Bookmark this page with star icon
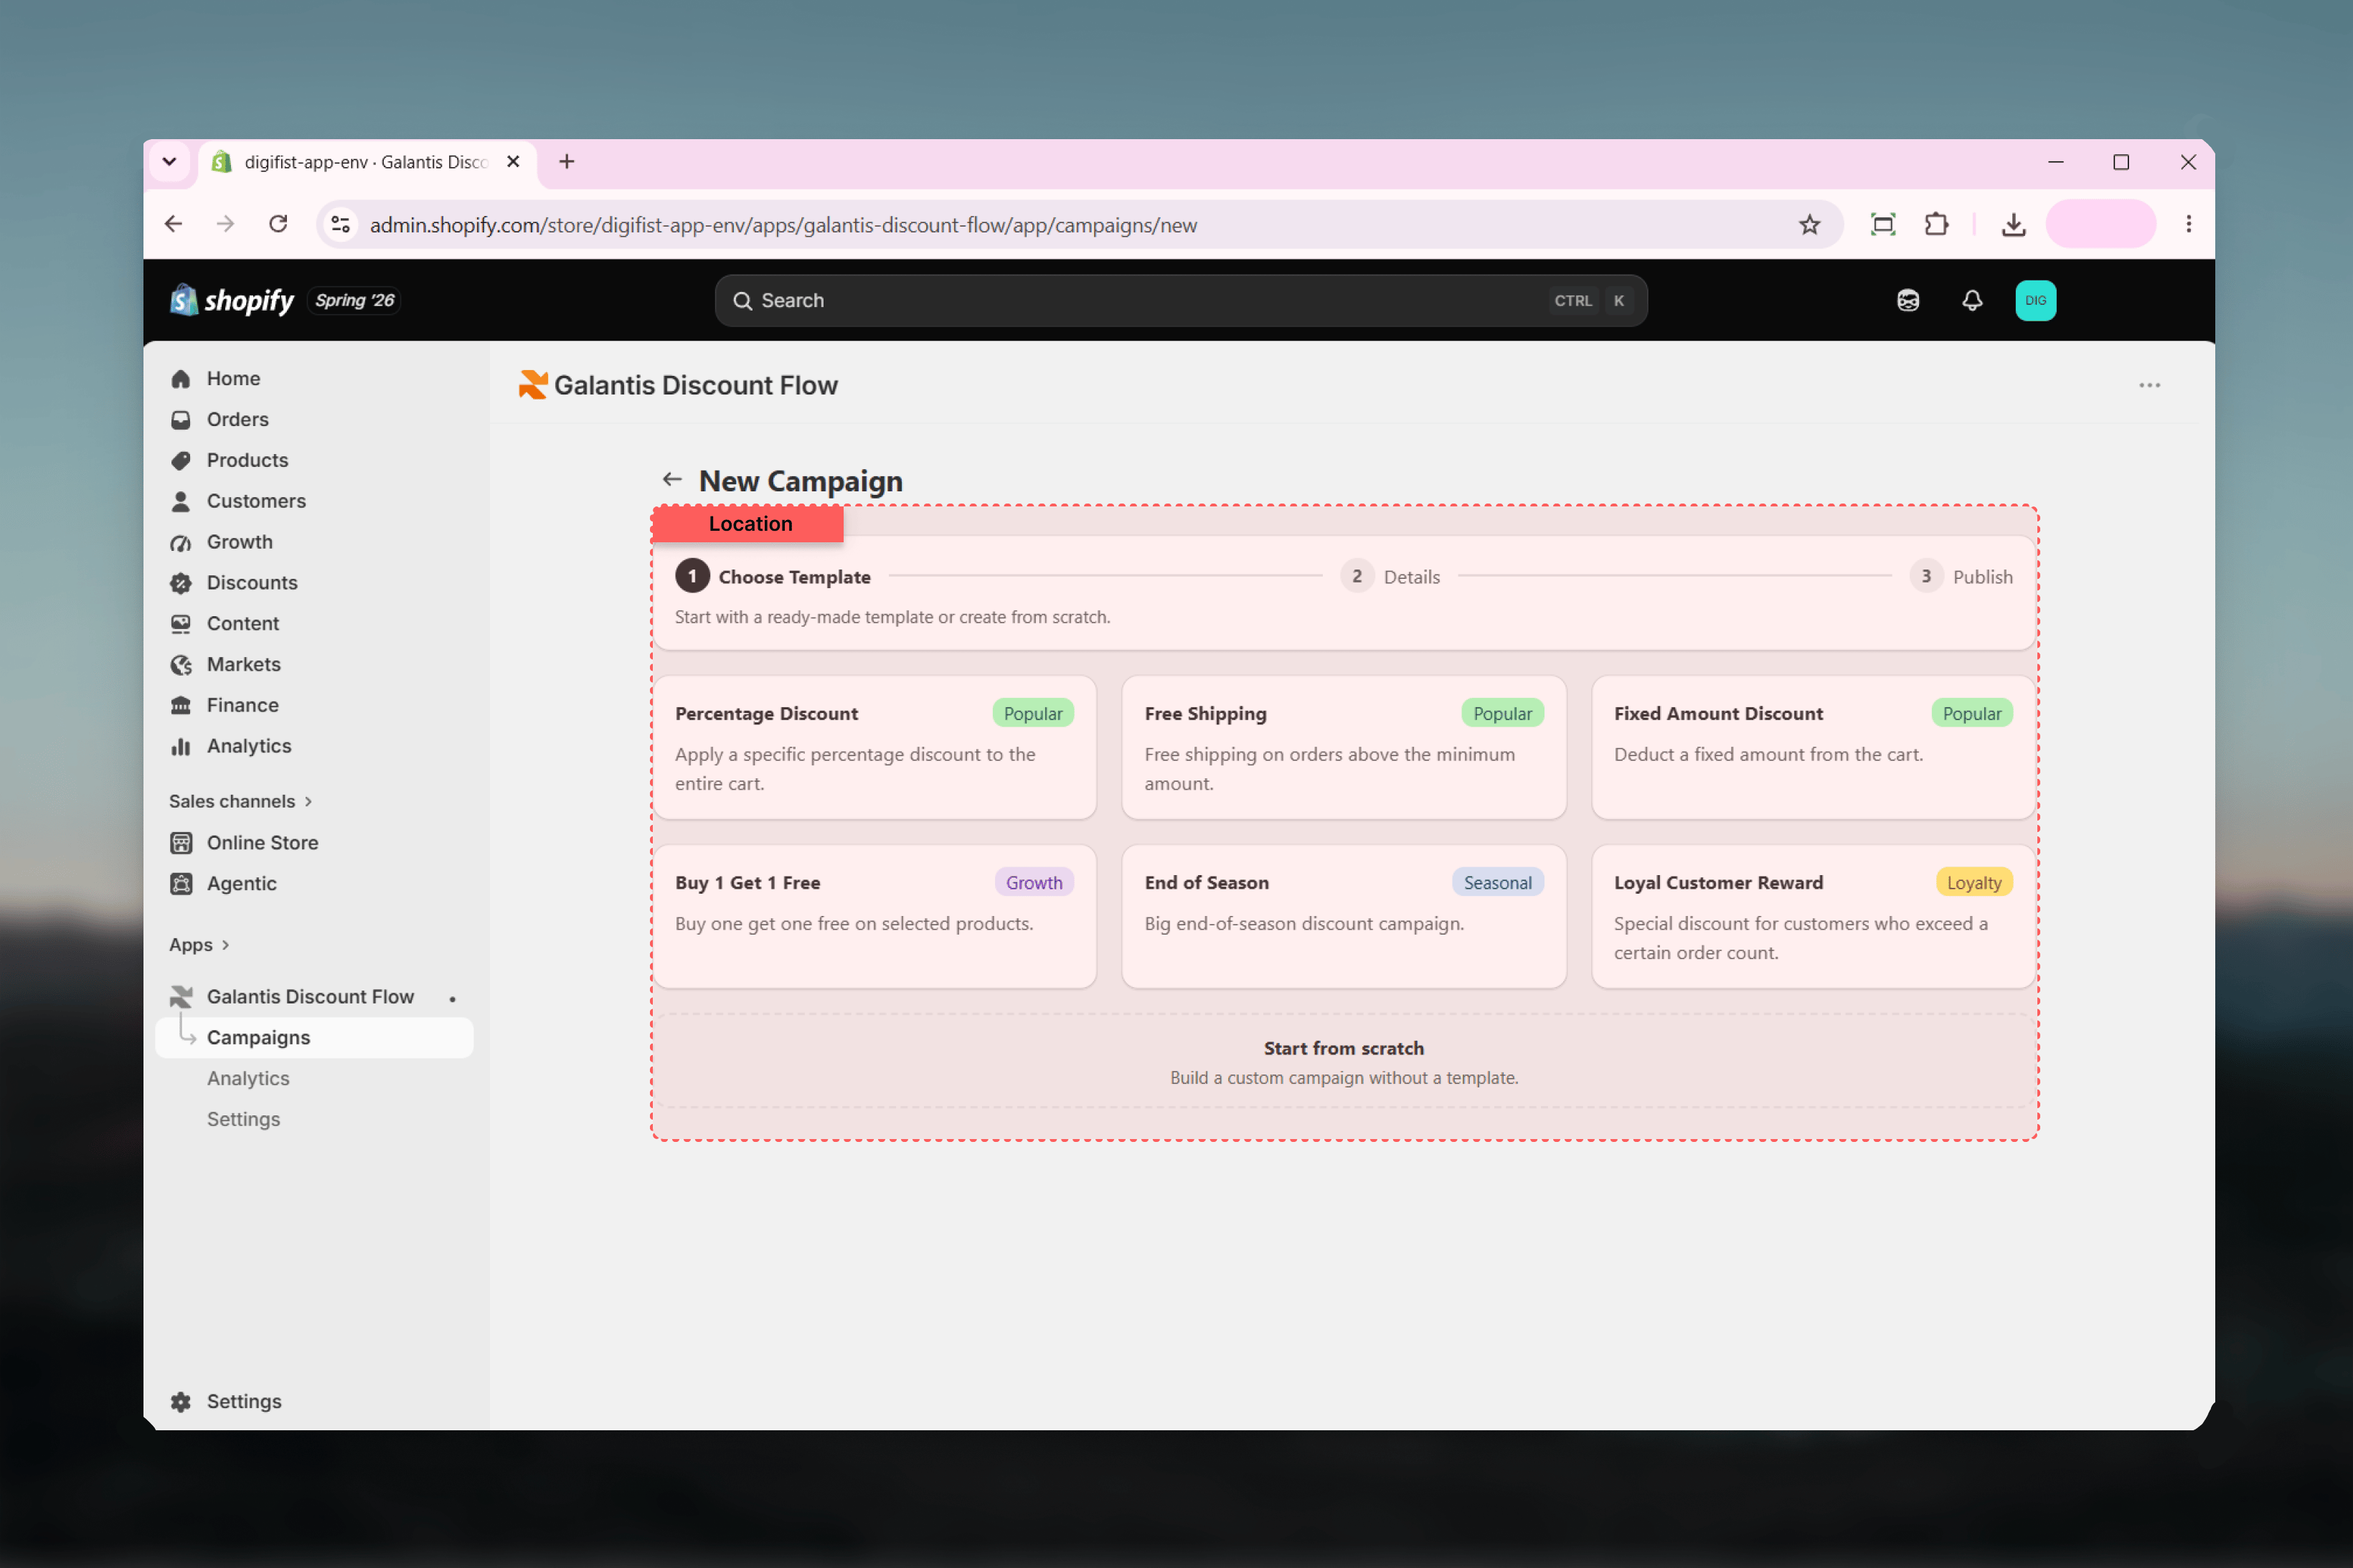 pyautogui.click(x=1810, y=225)
